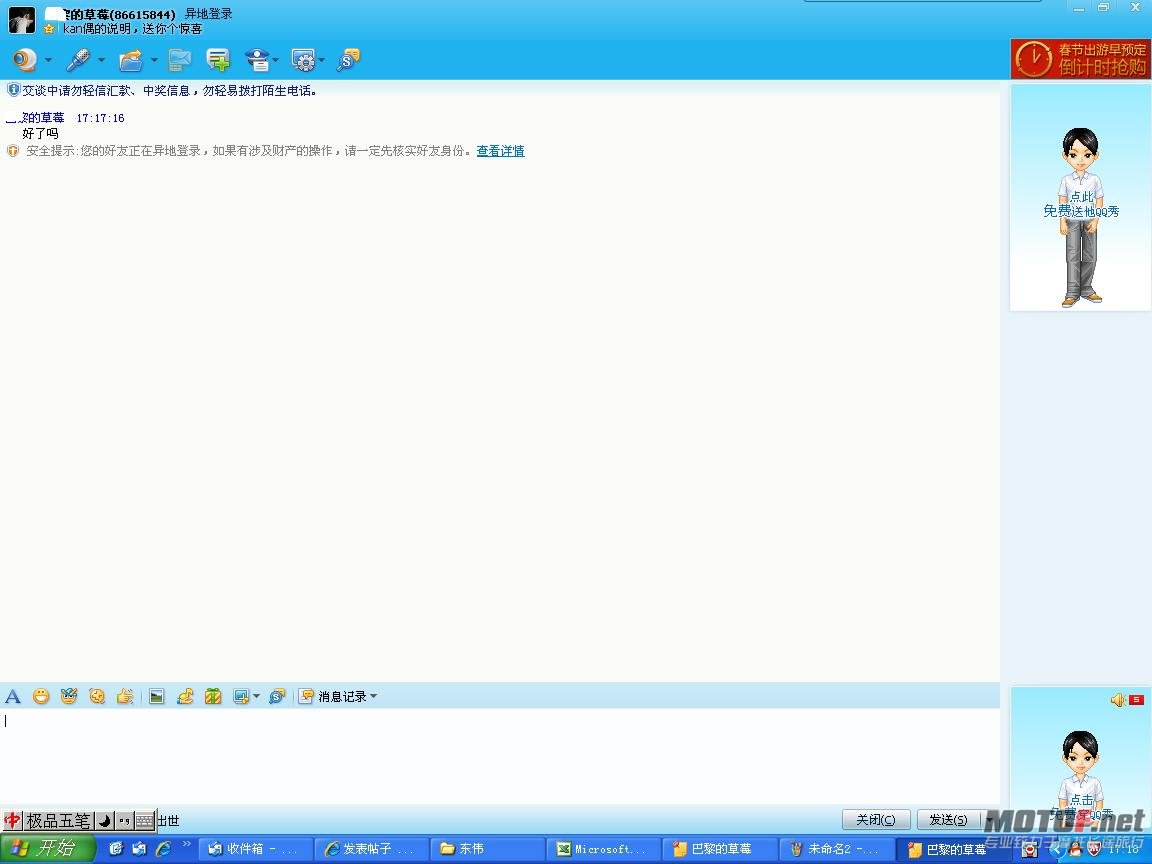
Task: Click the first quick launch icon beside Start
Action: (115, 849)
